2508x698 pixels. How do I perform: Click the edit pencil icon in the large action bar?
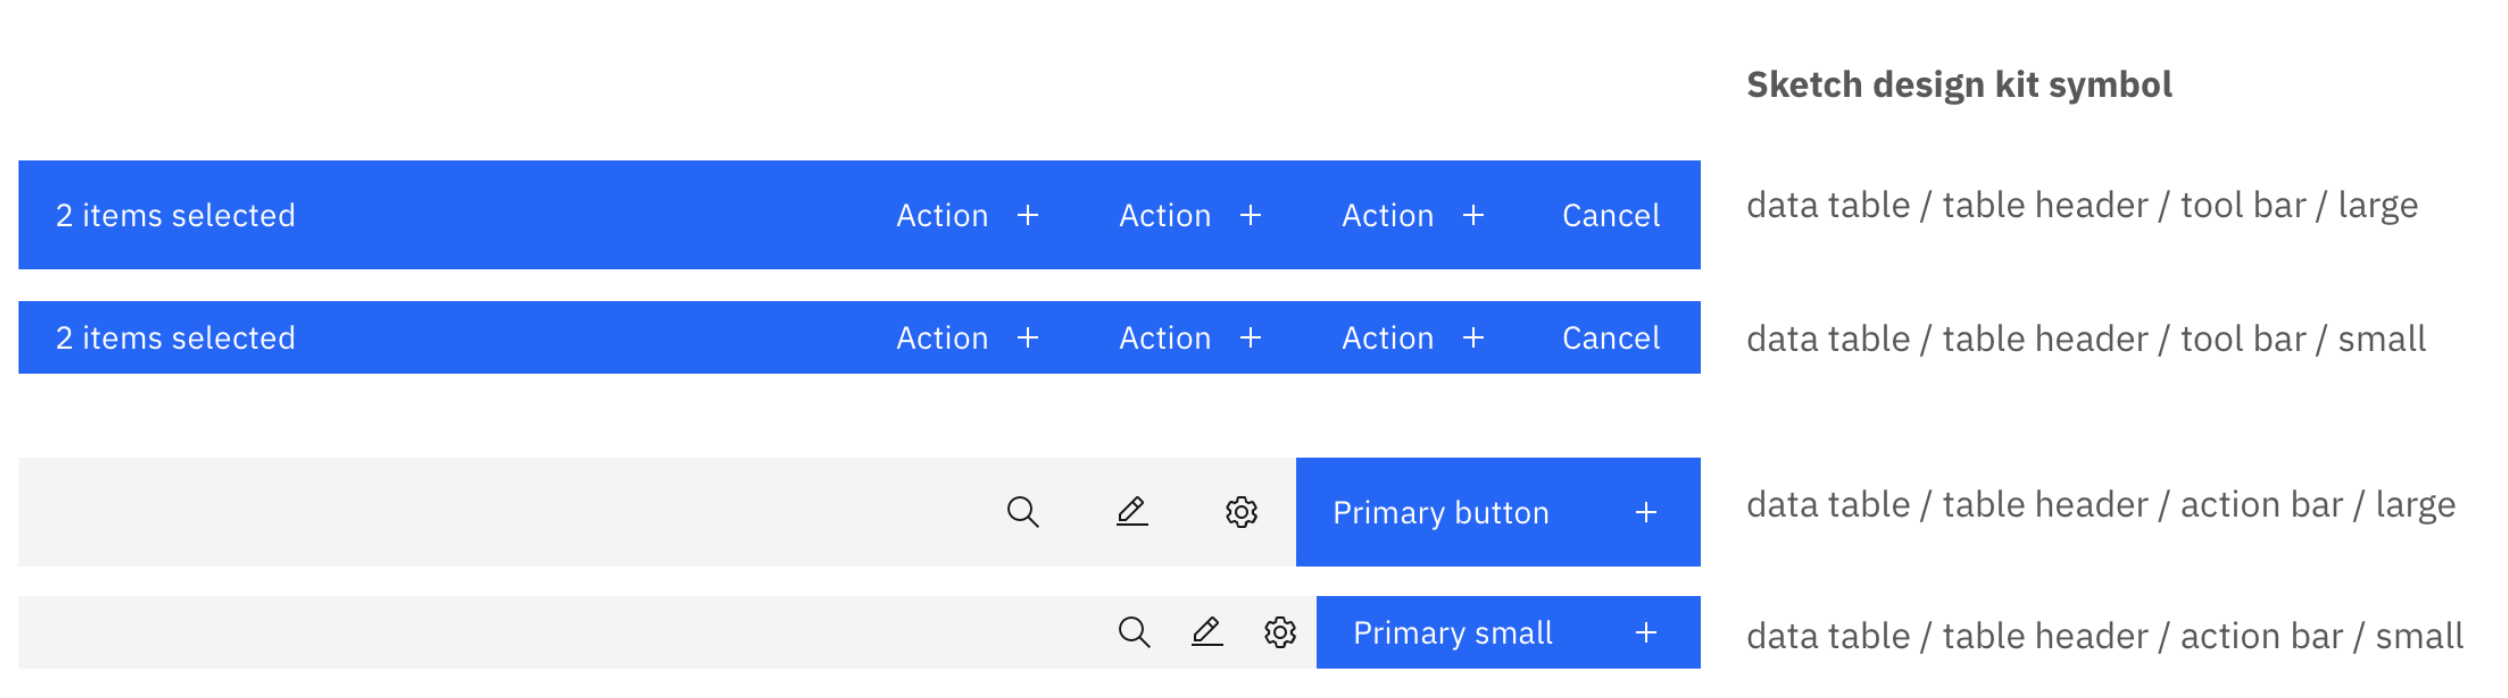coord(1132,513)
